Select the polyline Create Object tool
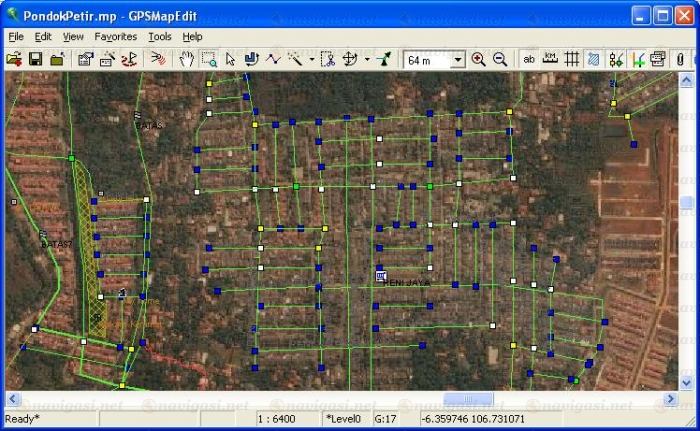The image size is (700, 431). [x=273, y=60]
